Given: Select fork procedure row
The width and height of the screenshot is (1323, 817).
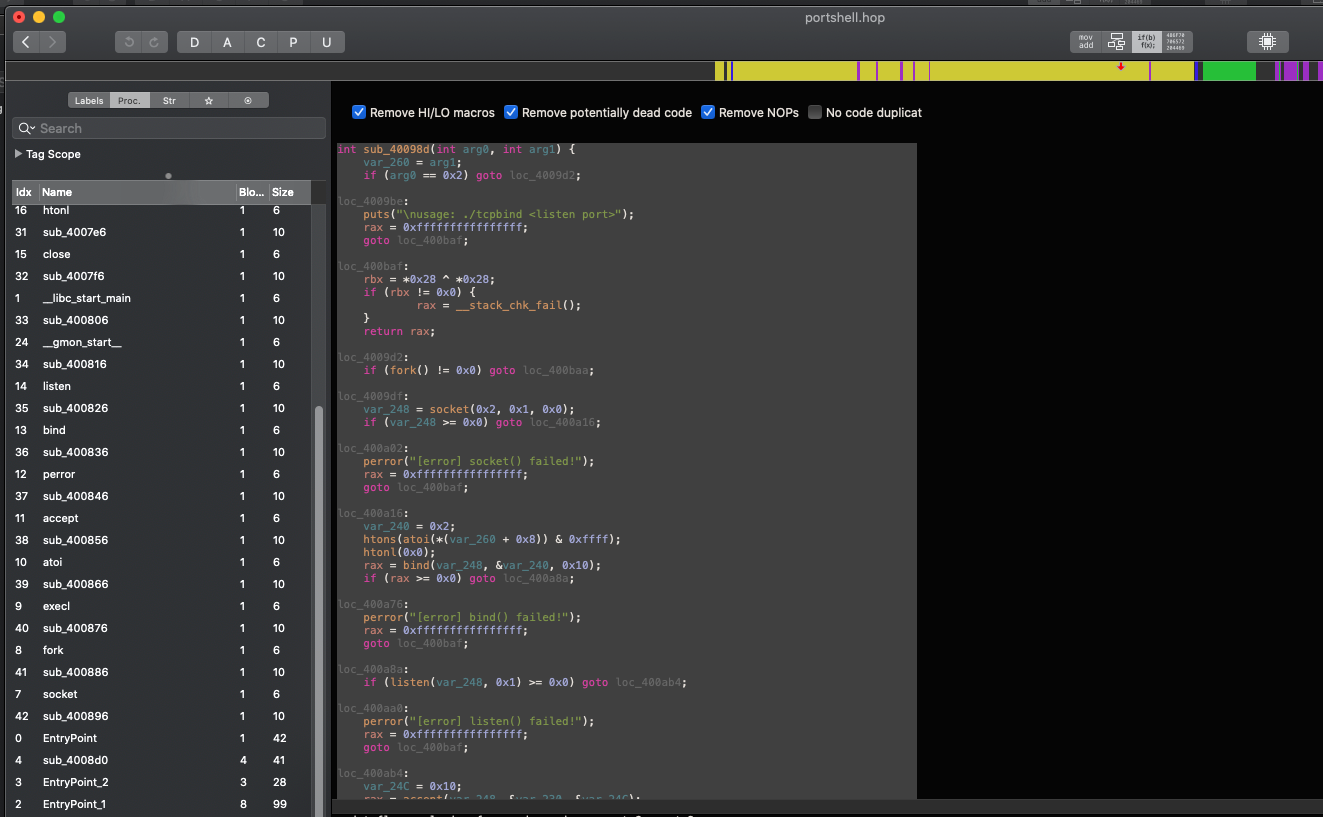Looking at the screenshot, I should (161, 650).
